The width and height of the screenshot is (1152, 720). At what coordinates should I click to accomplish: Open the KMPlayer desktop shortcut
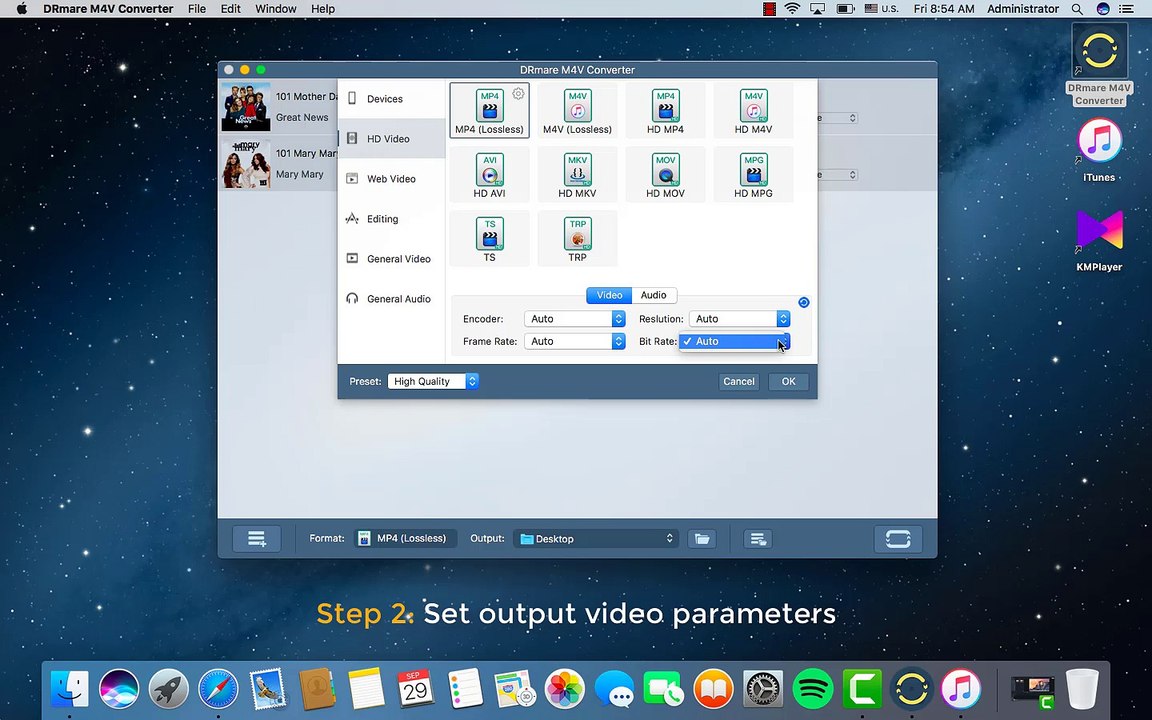point(1099,240)
